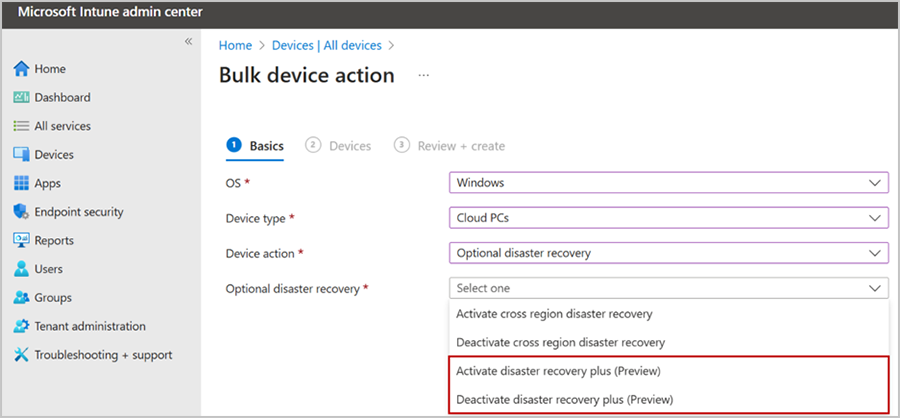Open the Device type Cloud PCs dropdown
900x418 pixels.
(x=669, y=218)
